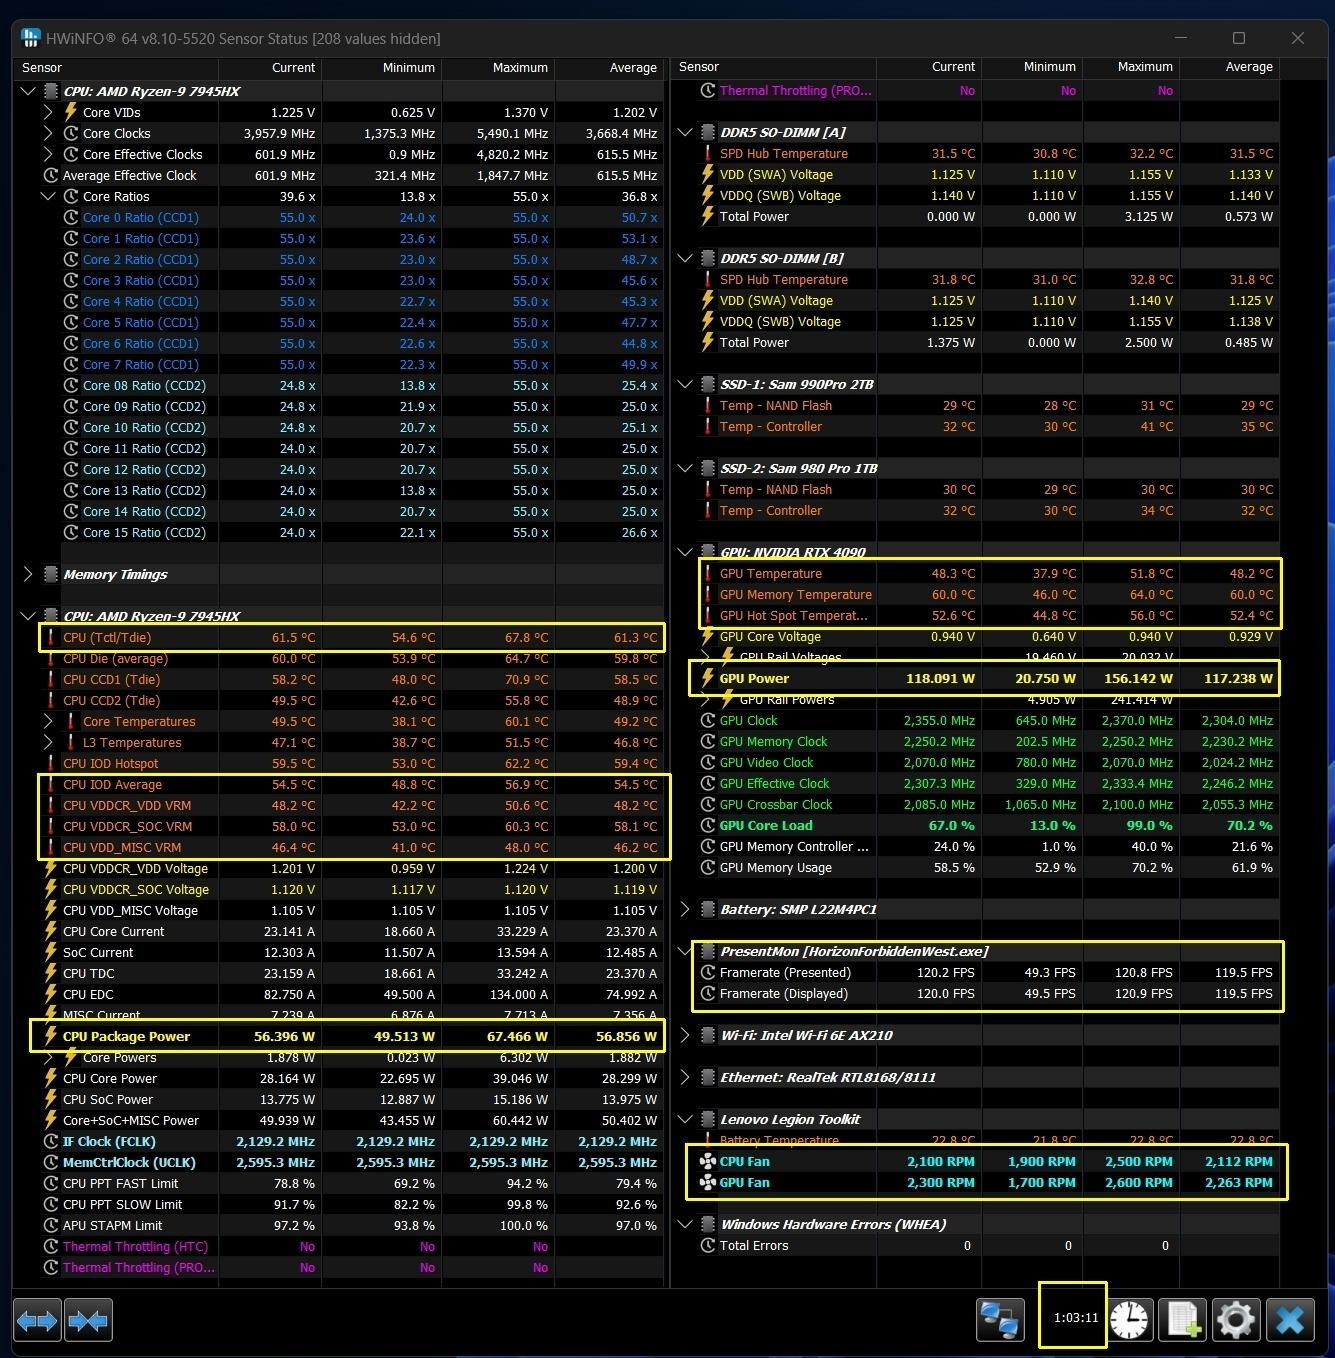Screen dimensions: 1335x1358
Task: Click the CPU Fan 2,100 RPM value
Action: pos(940,1162)
